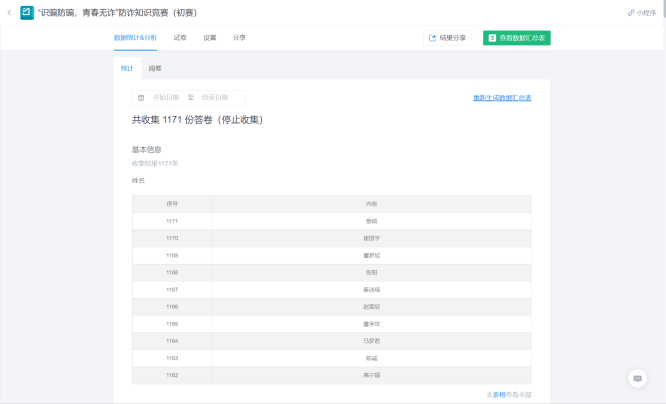Open the 设置 tab
Viewport: 666px width, 404px height.
(x=210, y=37)
